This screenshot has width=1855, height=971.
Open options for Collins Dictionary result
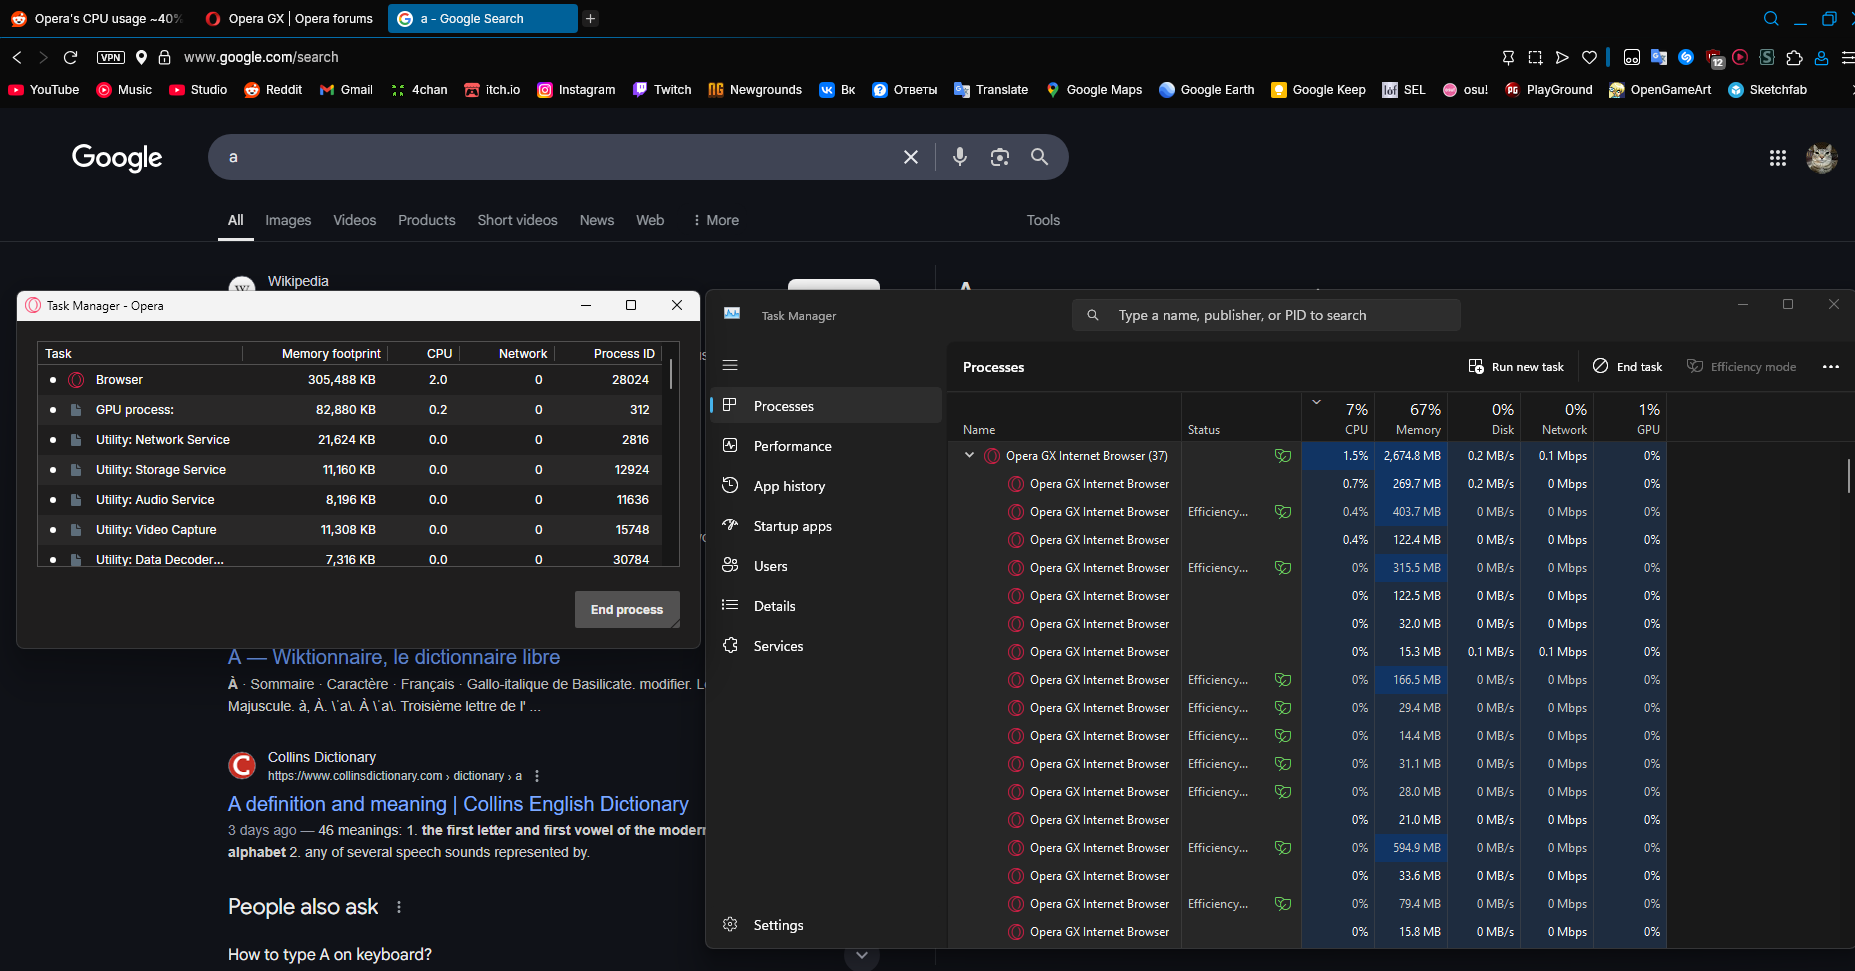click(537, 776)
